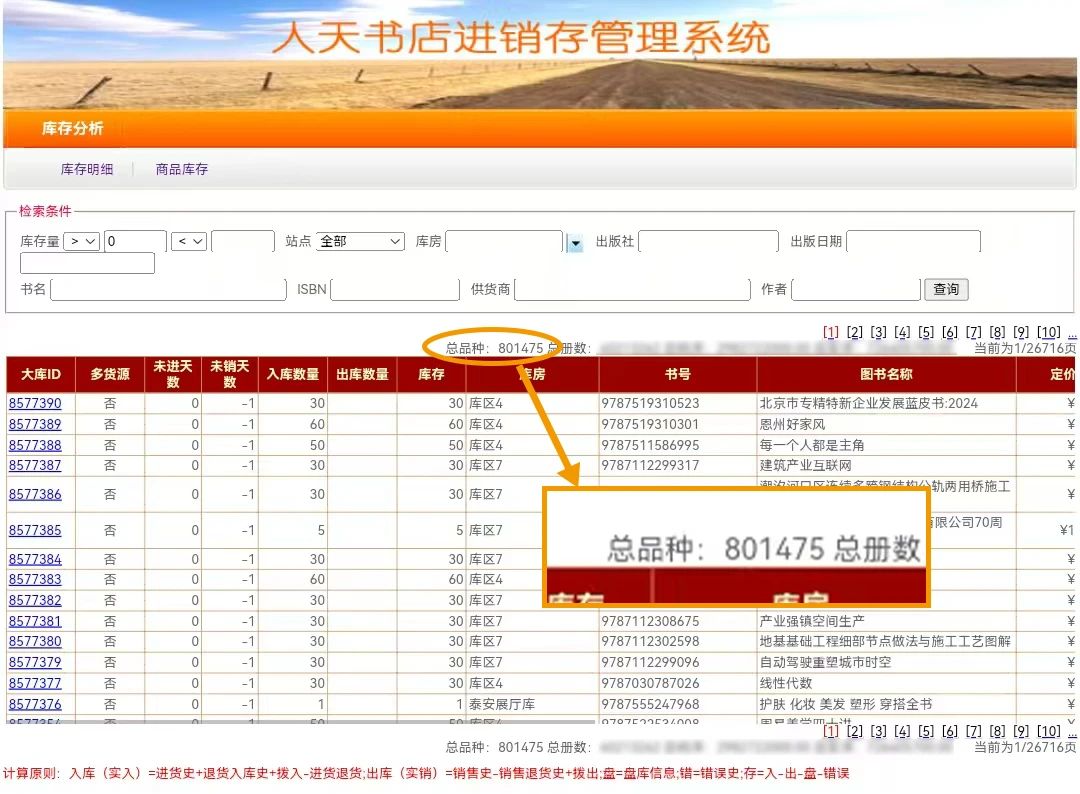This screenshot has width=1080, height=794.
Task: Switch to the 库存明细 tab
Action: pos(87,170)
